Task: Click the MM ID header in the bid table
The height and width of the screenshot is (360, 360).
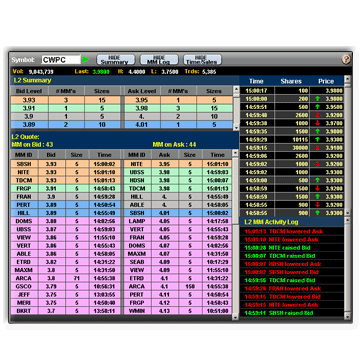Action: (x=24, y=155)
